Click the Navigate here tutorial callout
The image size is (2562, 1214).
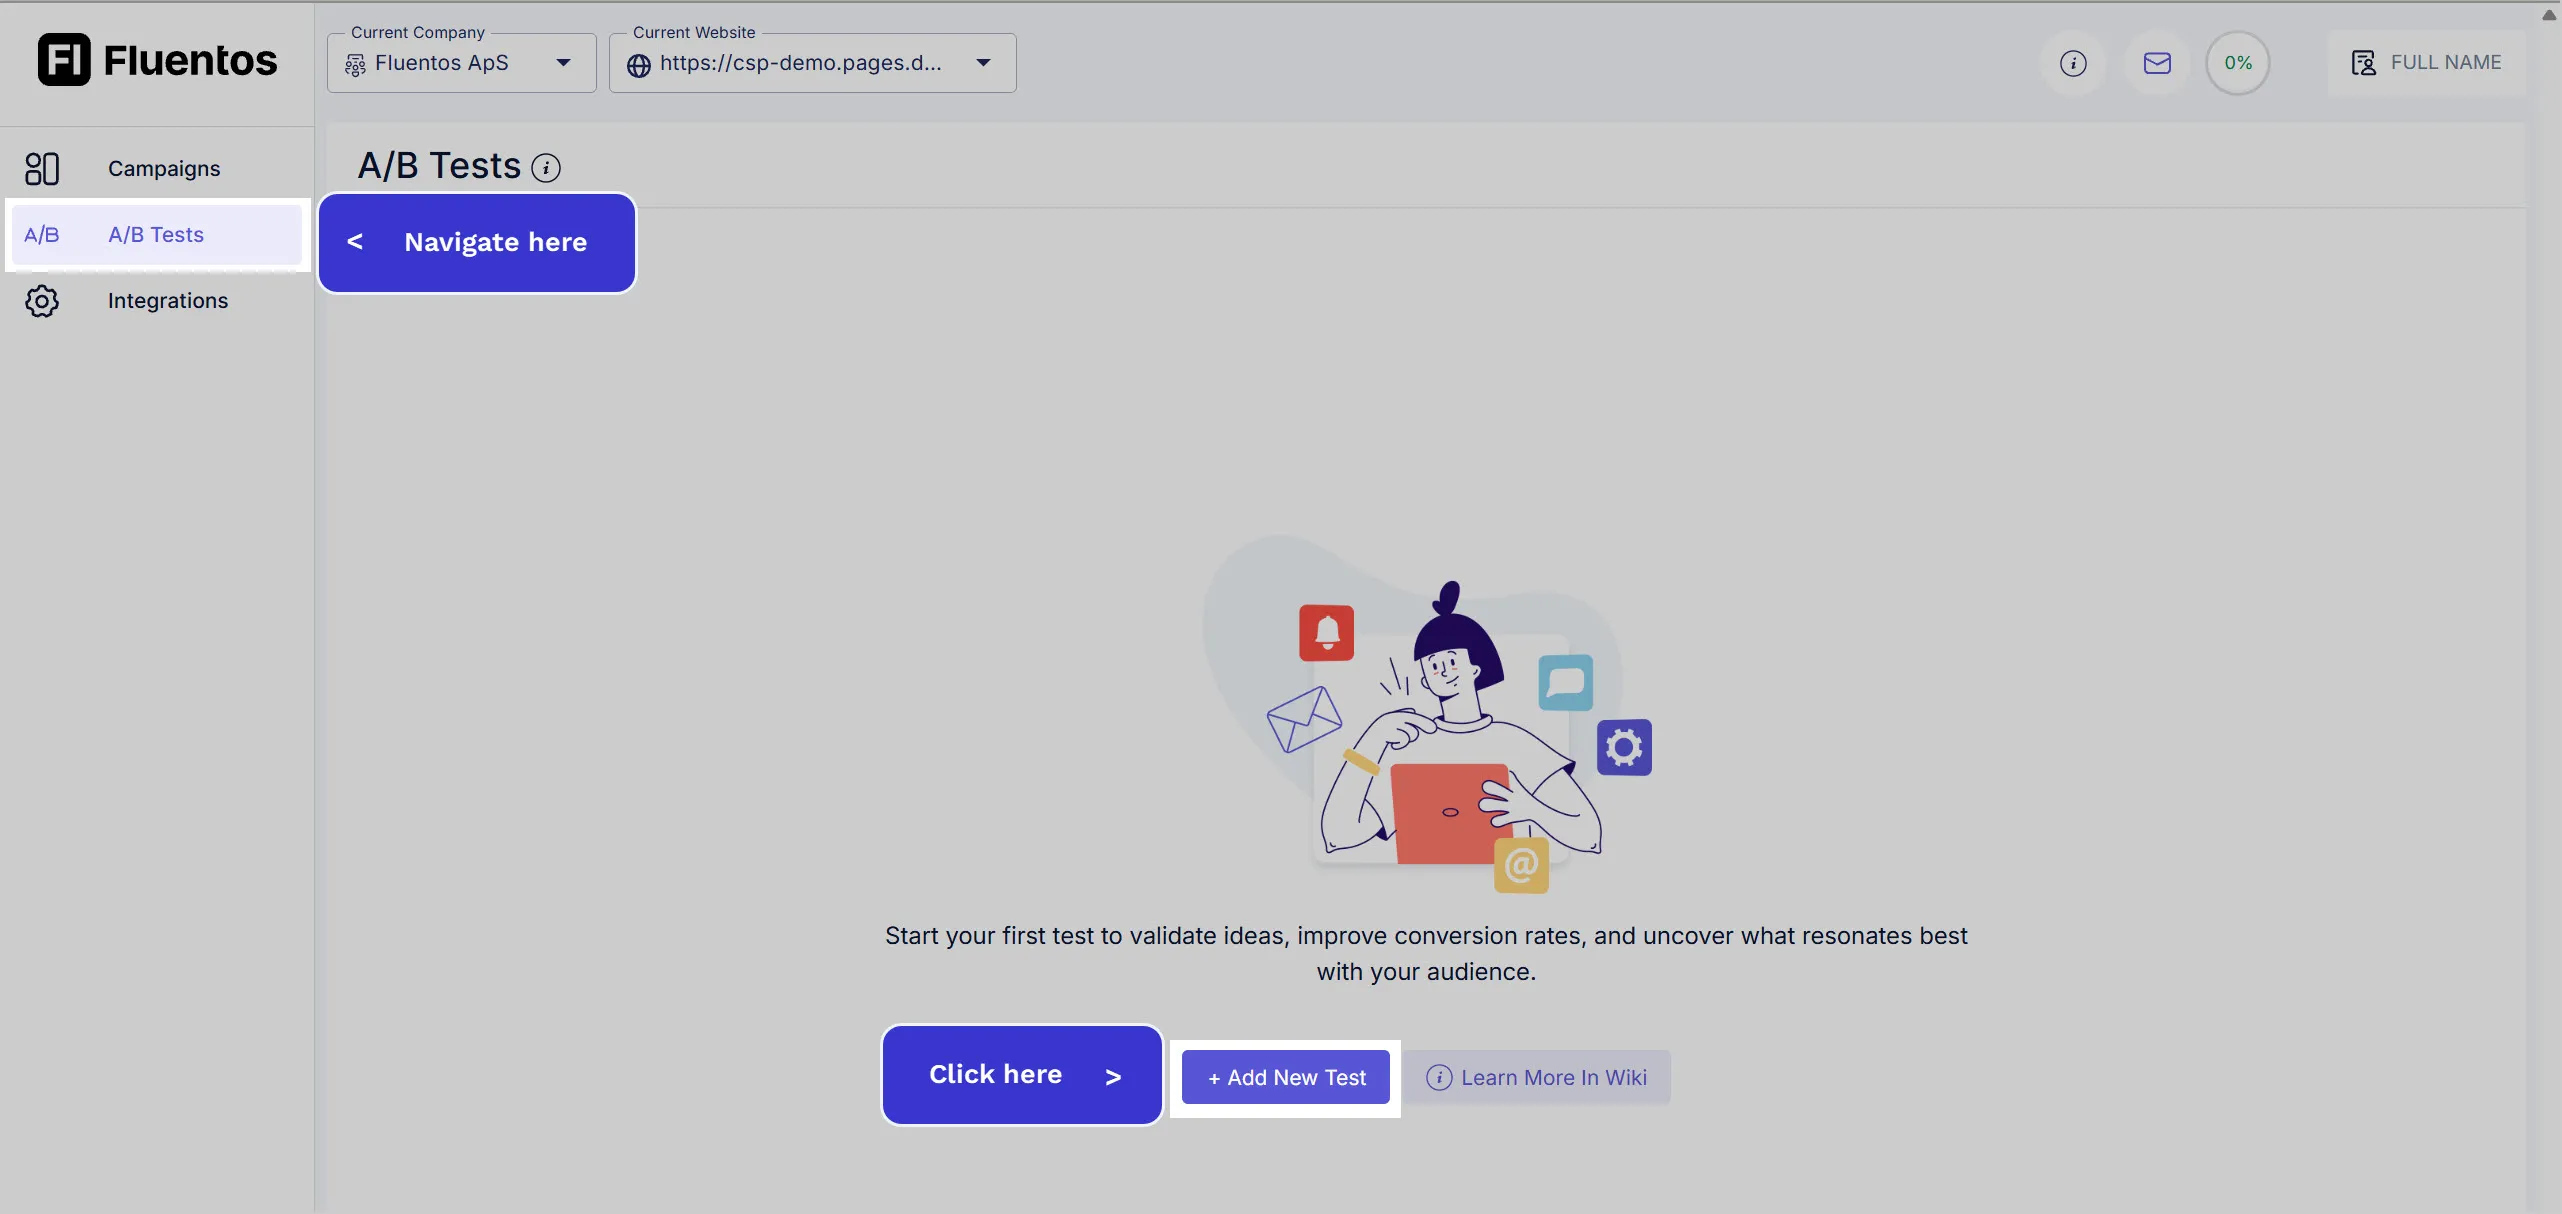[x=477, y=242]
